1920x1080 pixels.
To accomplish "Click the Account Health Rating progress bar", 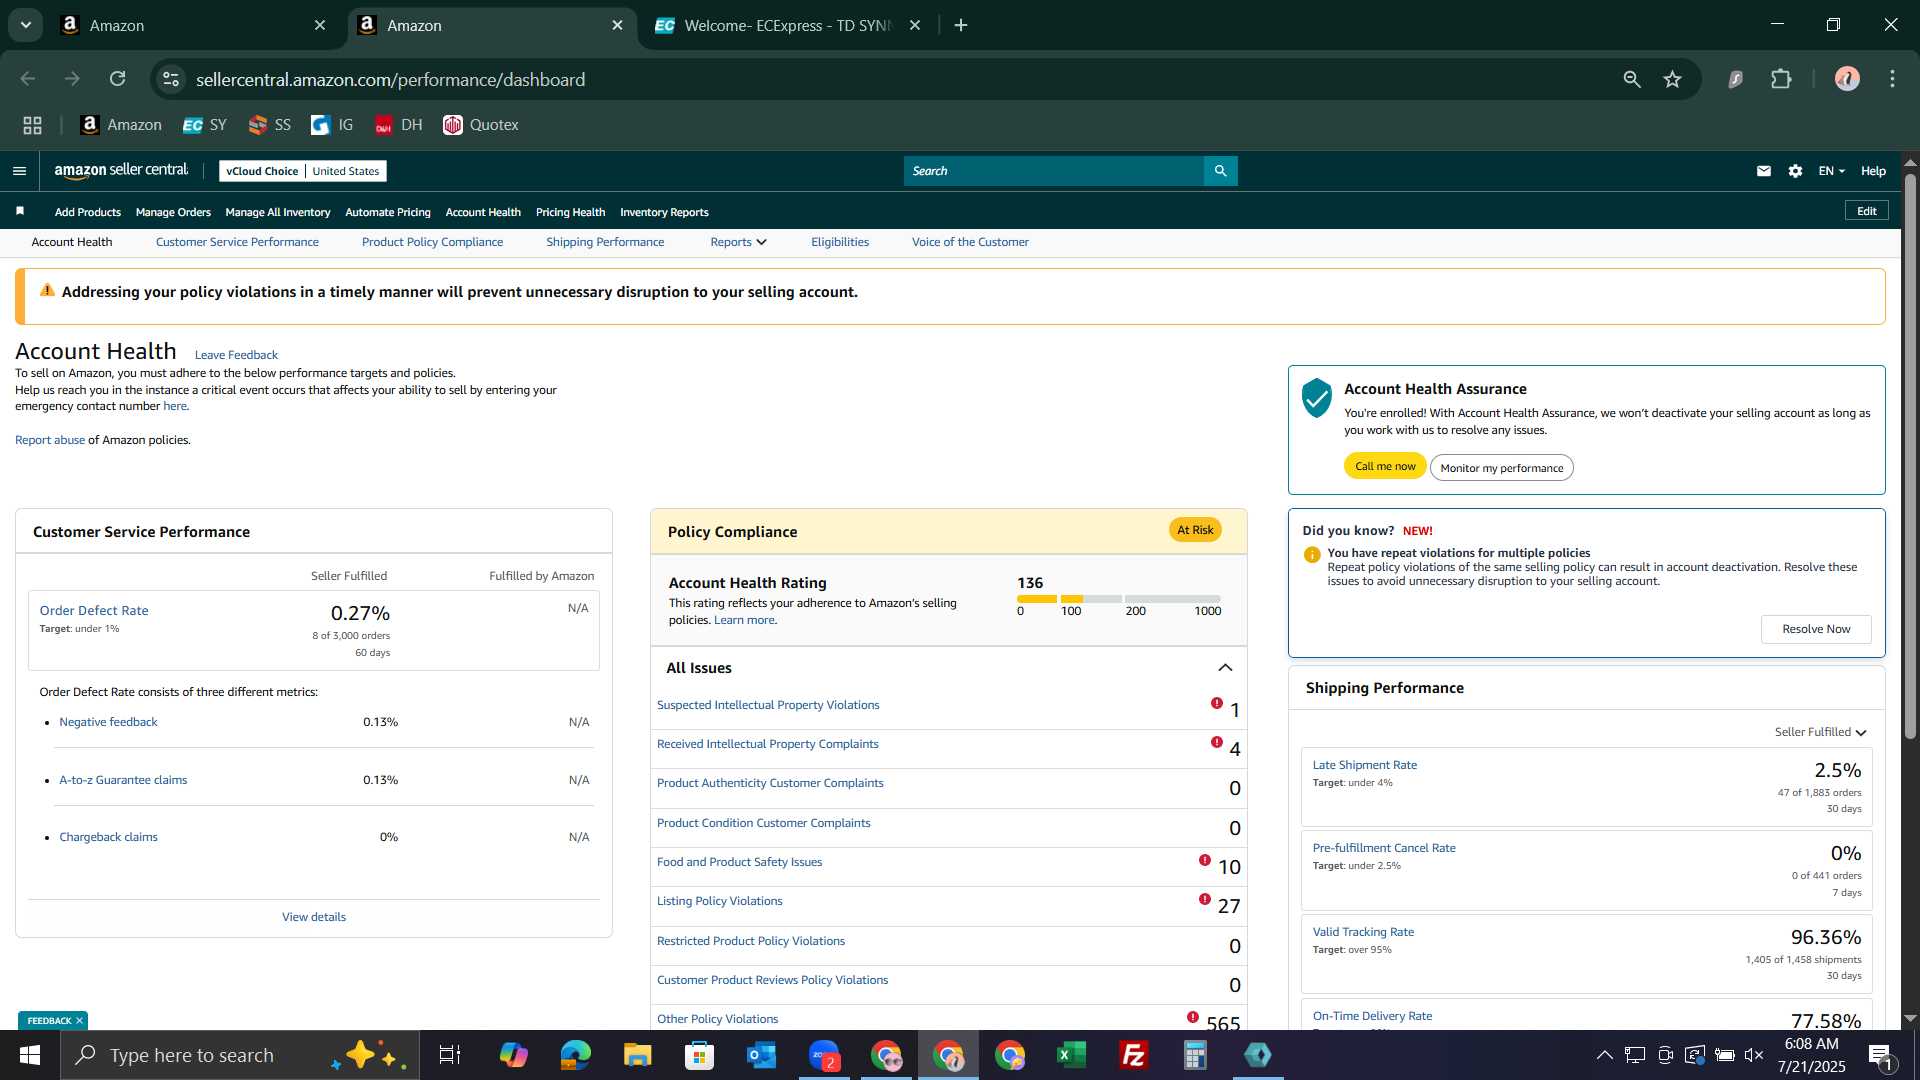I will [1118, 598].
